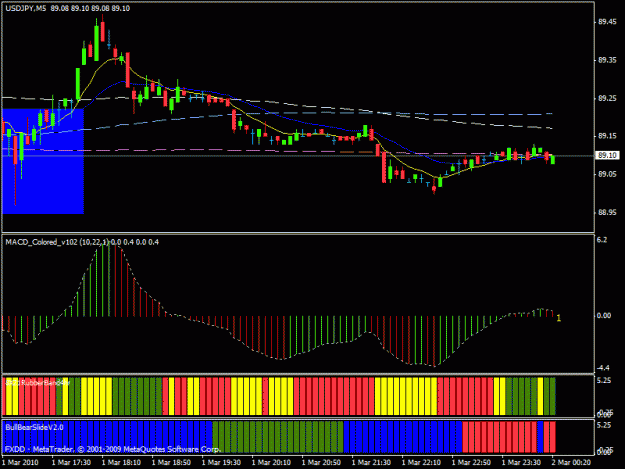Viewport: 625px width, 469px height.
Task: Click the 89.10 current price label
Action: pyautogui.click(x=607, y=155)
